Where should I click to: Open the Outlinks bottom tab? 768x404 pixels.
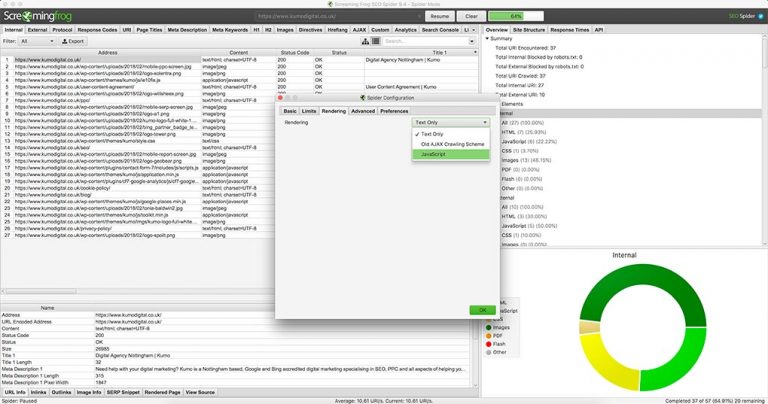click(61, 392)
